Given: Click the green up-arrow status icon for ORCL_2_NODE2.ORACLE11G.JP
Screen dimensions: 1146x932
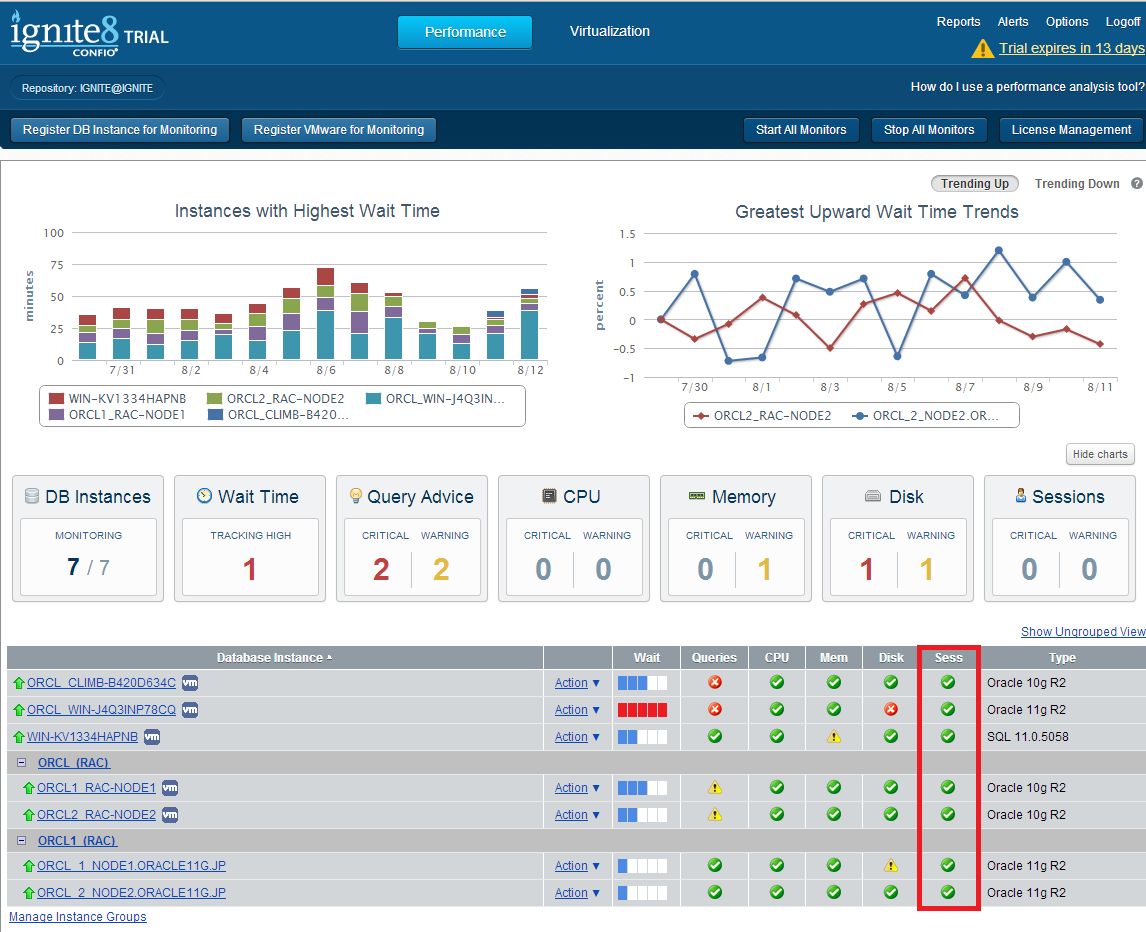Looking at the screenshot, I should tap(29, 893).
